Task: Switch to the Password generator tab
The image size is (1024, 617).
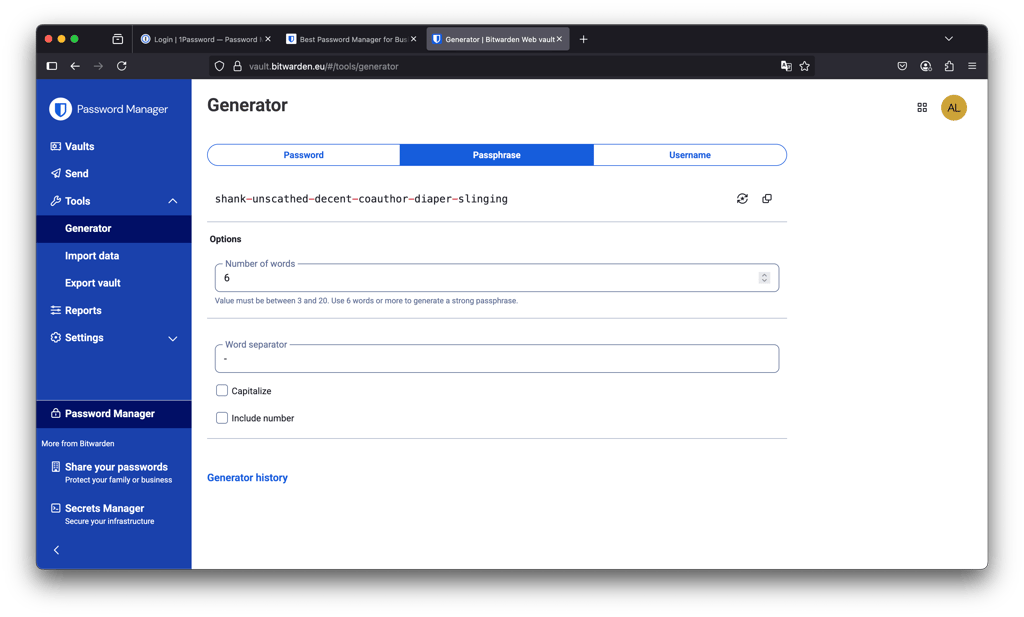Action: [303, 155]
